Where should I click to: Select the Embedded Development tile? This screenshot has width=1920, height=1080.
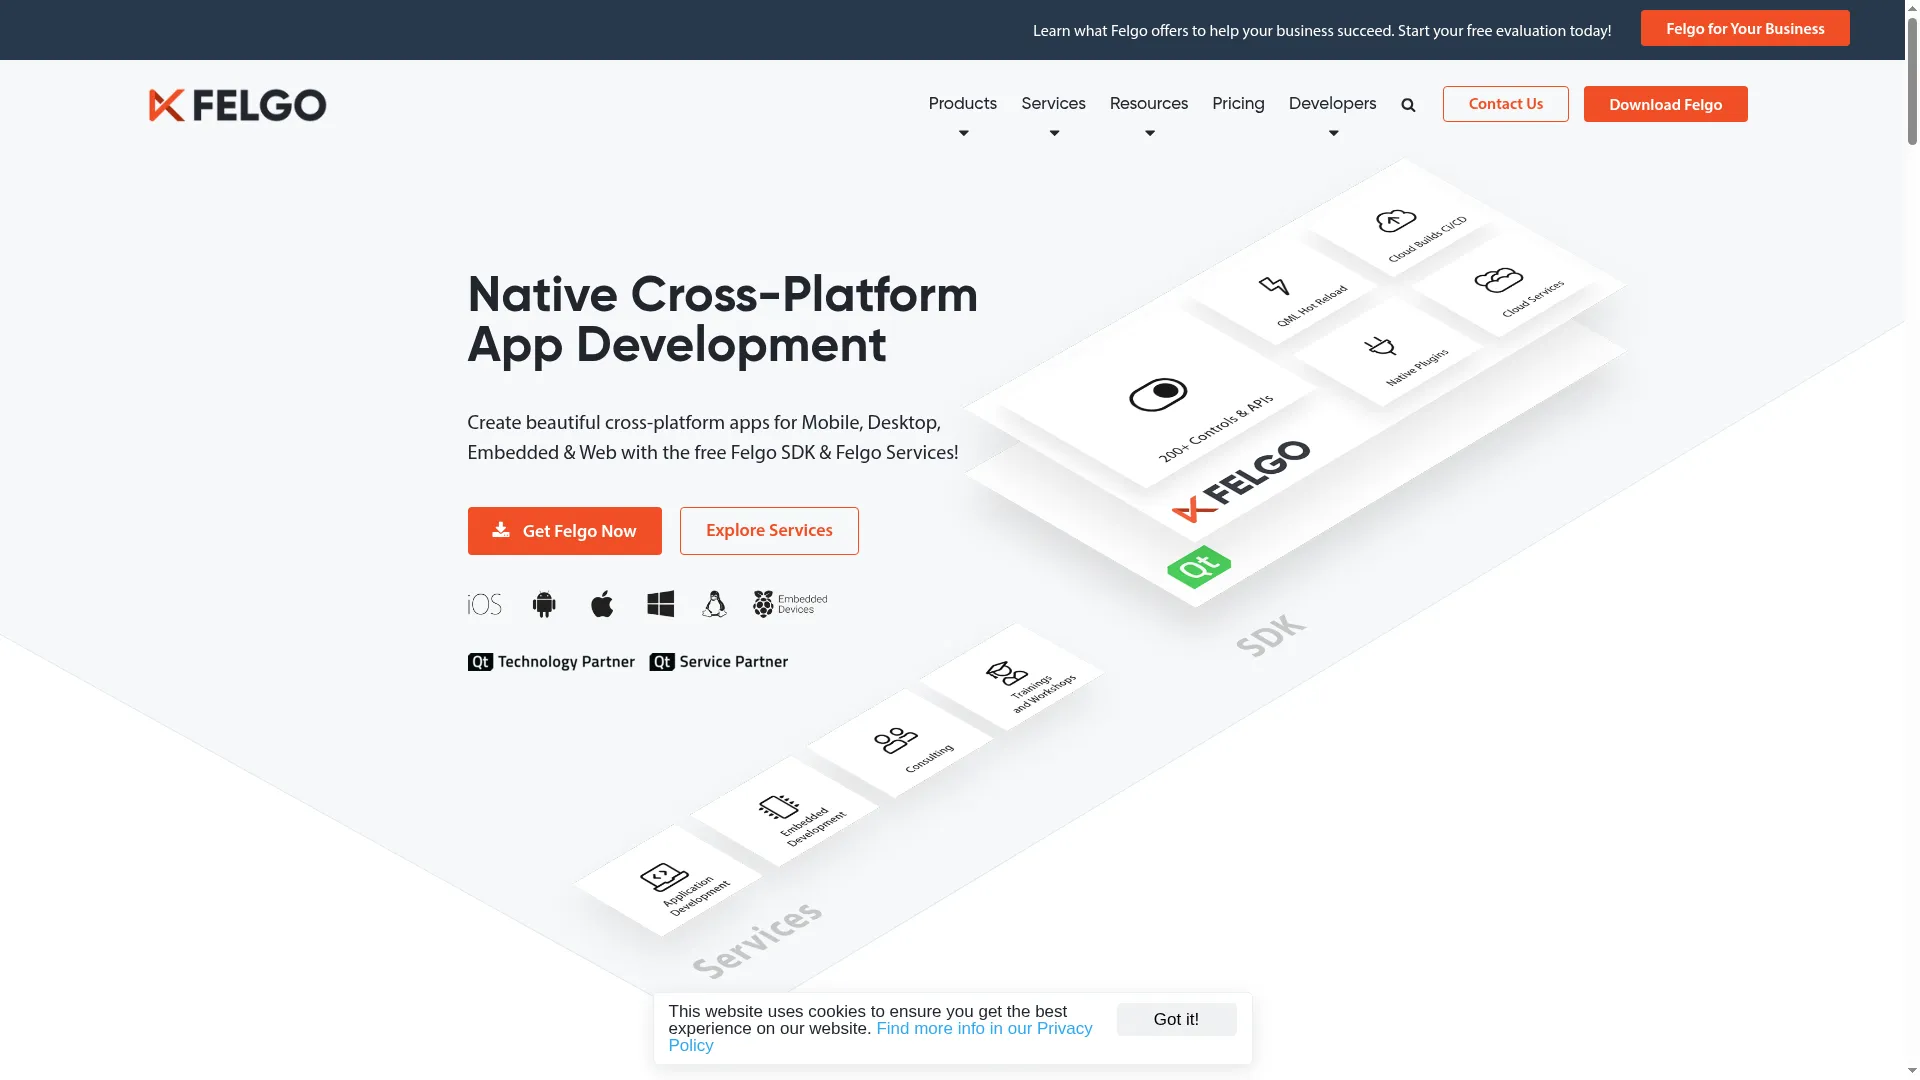(786, 812)
